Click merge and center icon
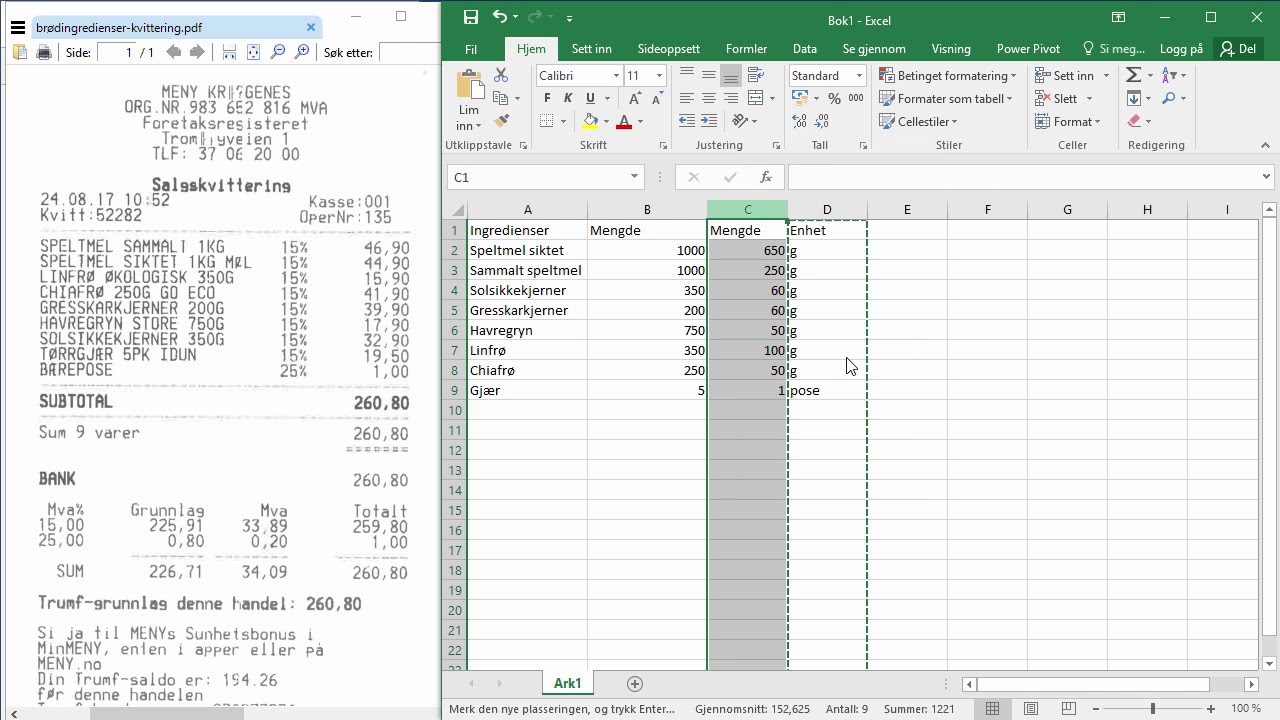The image size is (1280, 720). coord(756,98)
